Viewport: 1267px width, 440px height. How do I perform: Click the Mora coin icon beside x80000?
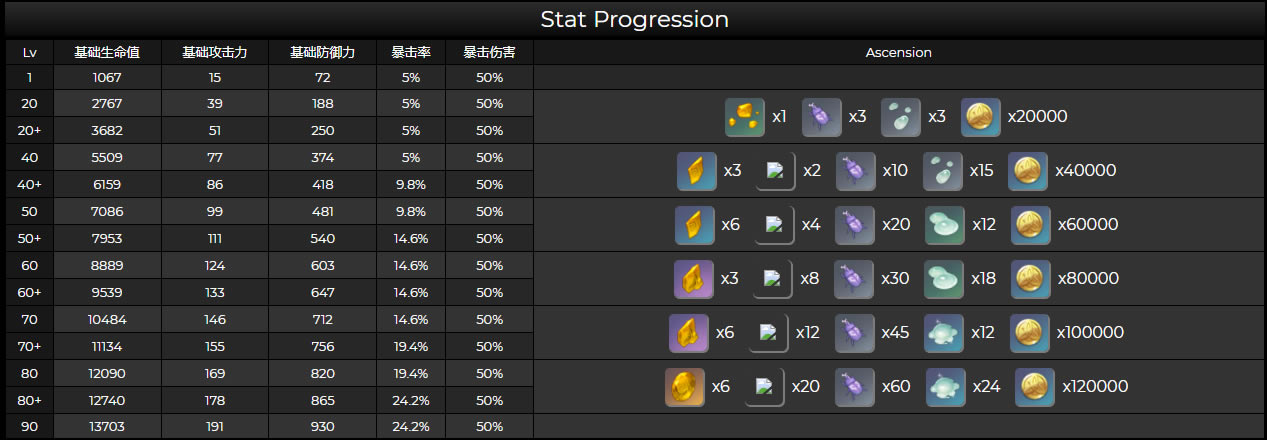[x=1031, y=279]
